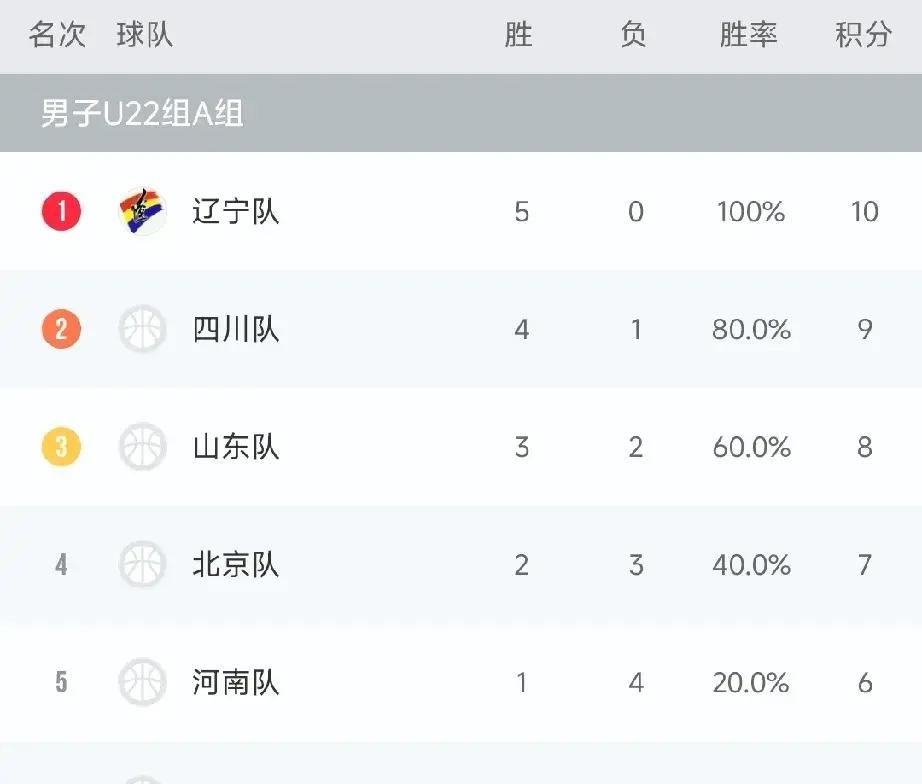
Task: Select the 北京队 team name
Action: [232, 565]
